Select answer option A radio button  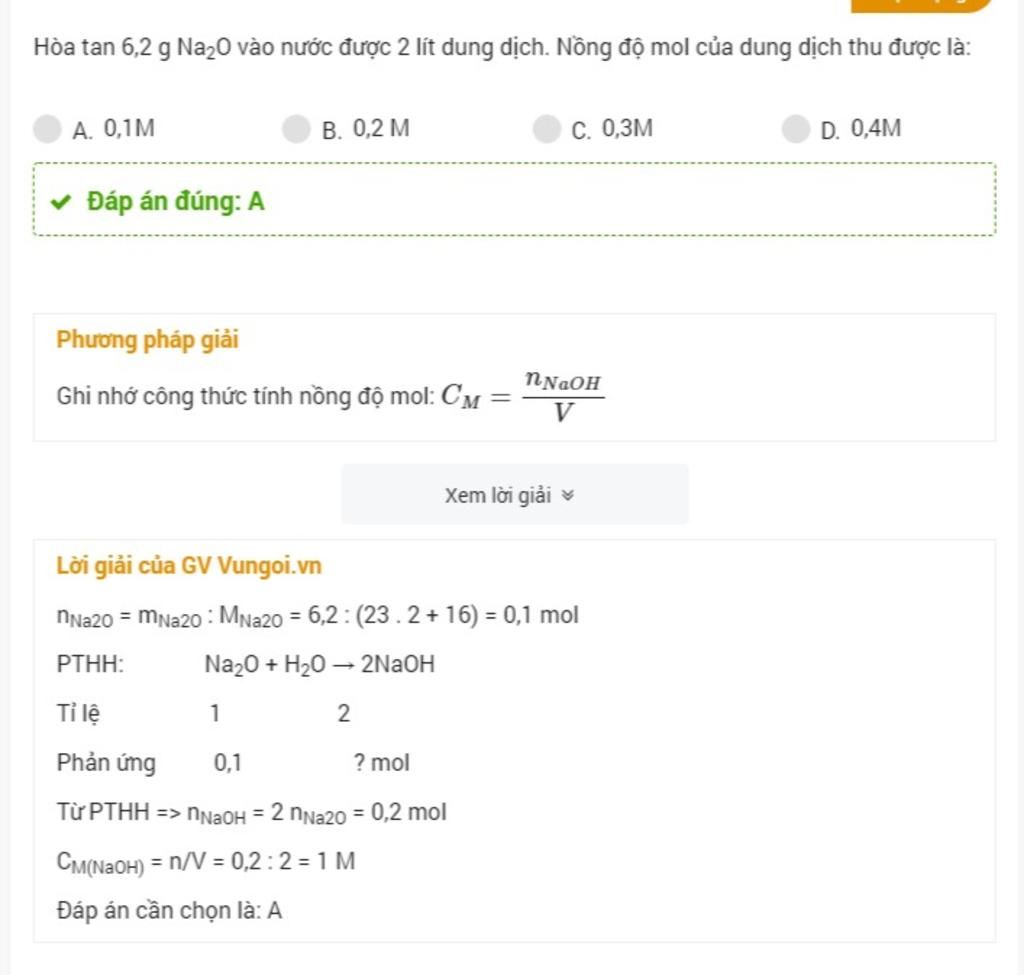pos(47,129)
